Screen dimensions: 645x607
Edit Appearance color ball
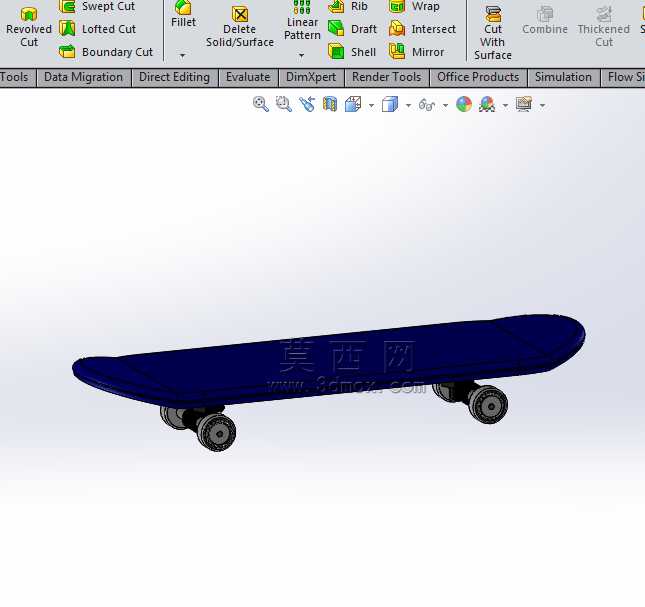tap(464, 104)
